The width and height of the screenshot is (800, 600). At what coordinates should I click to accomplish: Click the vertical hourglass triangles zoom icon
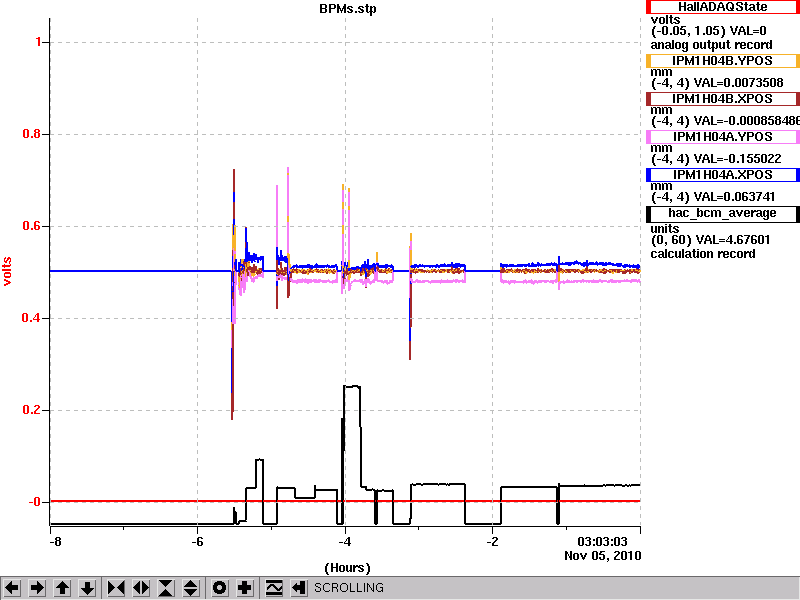pos(166,588)
